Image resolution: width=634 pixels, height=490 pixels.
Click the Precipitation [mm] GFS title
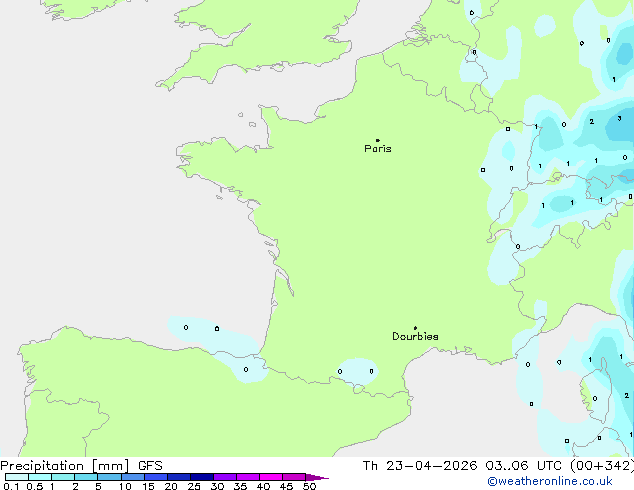pos(81,466)
